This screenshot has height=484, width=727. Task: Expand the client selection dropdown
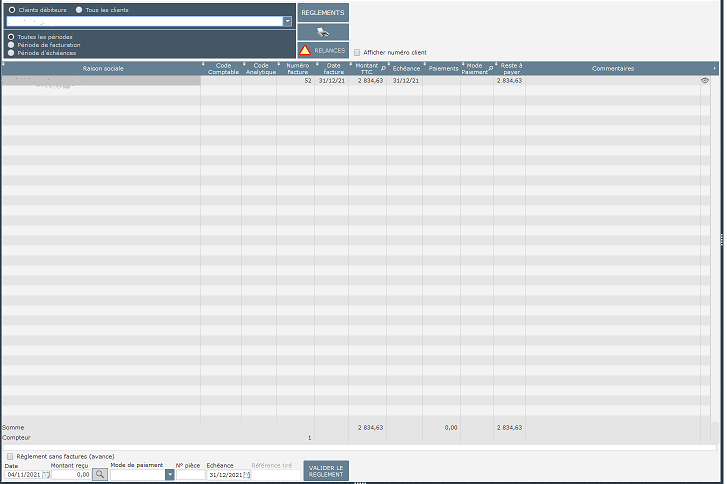(288, 20)
